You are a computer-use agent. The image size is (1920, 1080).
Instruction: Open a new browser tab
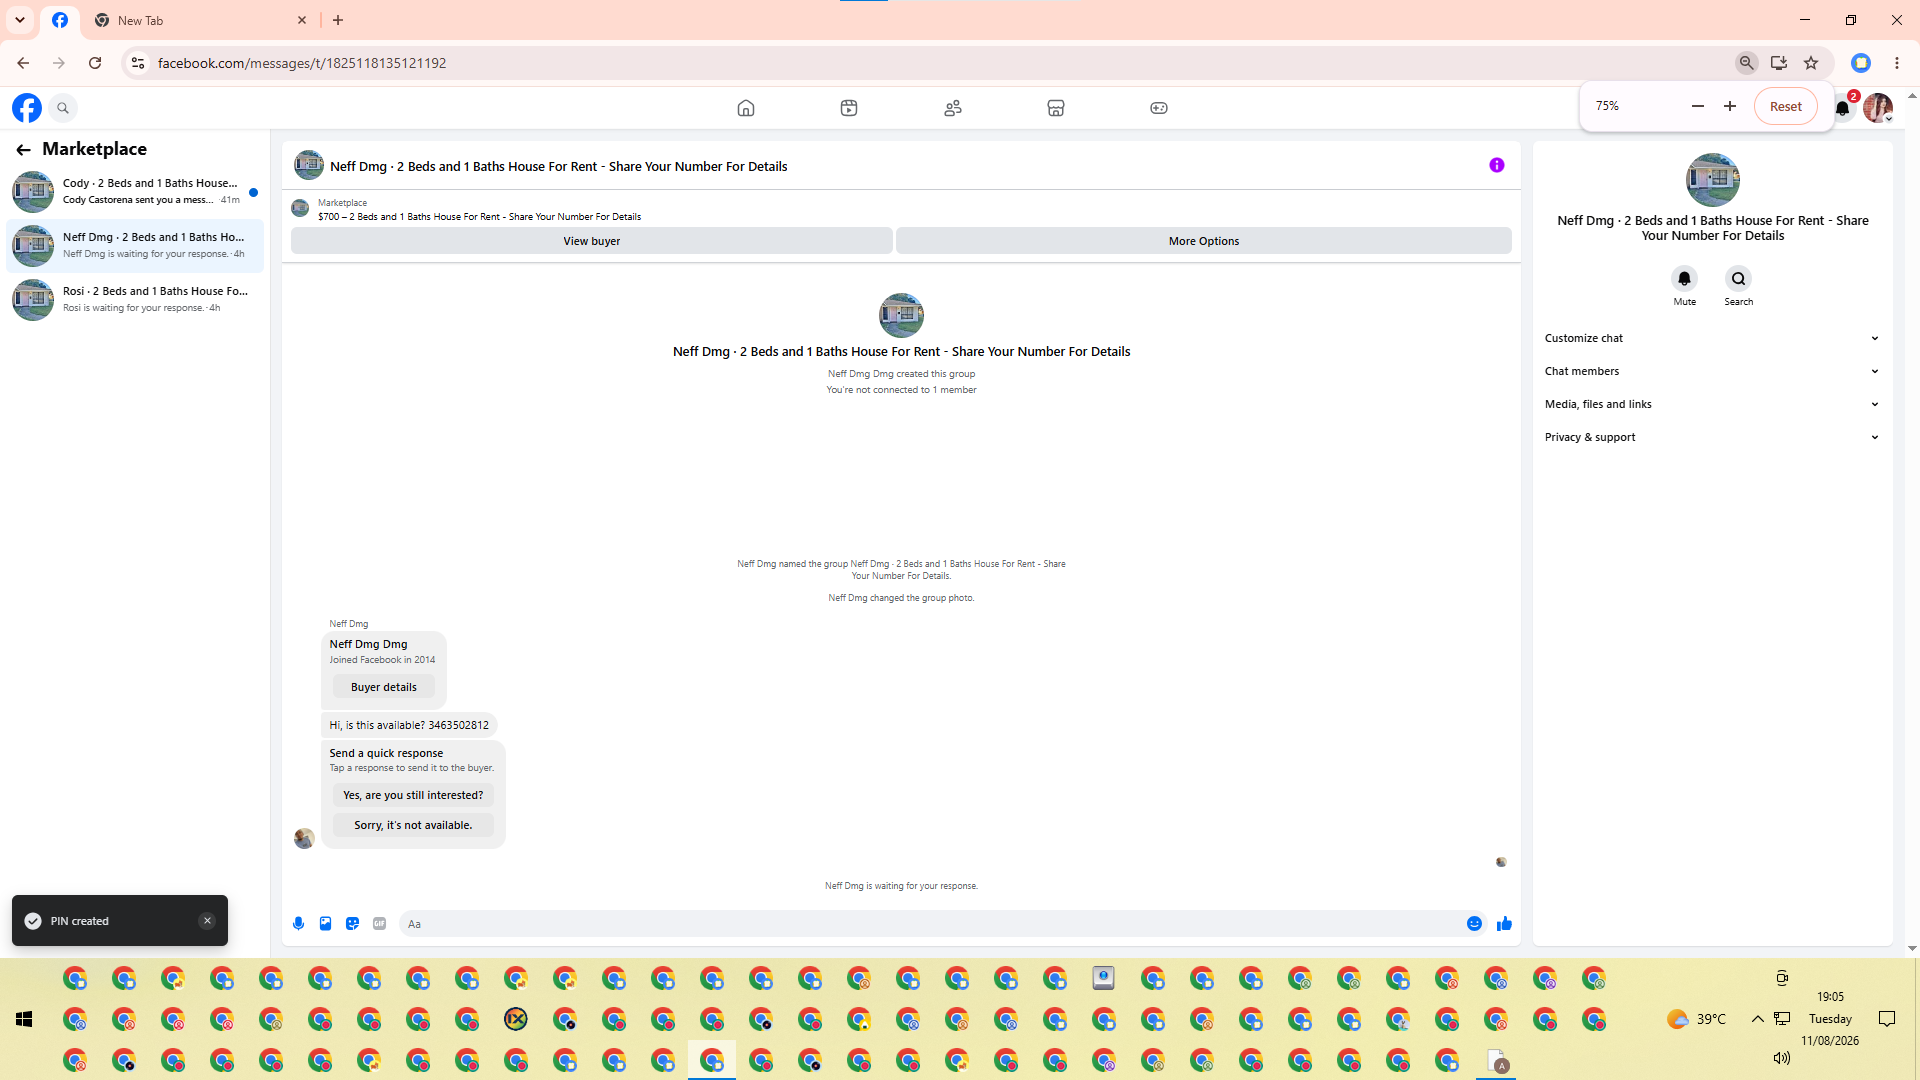(338, 20)
